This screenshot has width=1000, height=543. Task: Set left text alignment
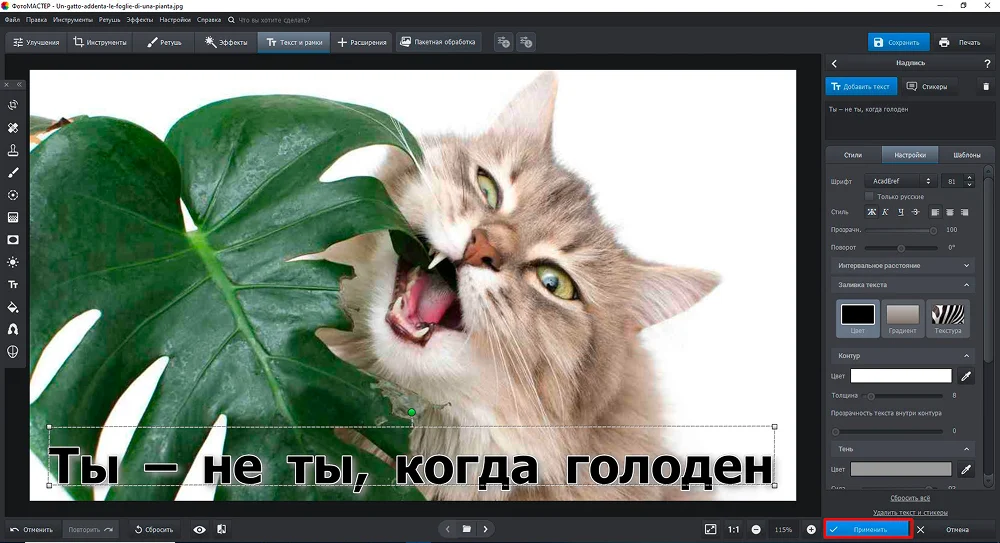935,212
